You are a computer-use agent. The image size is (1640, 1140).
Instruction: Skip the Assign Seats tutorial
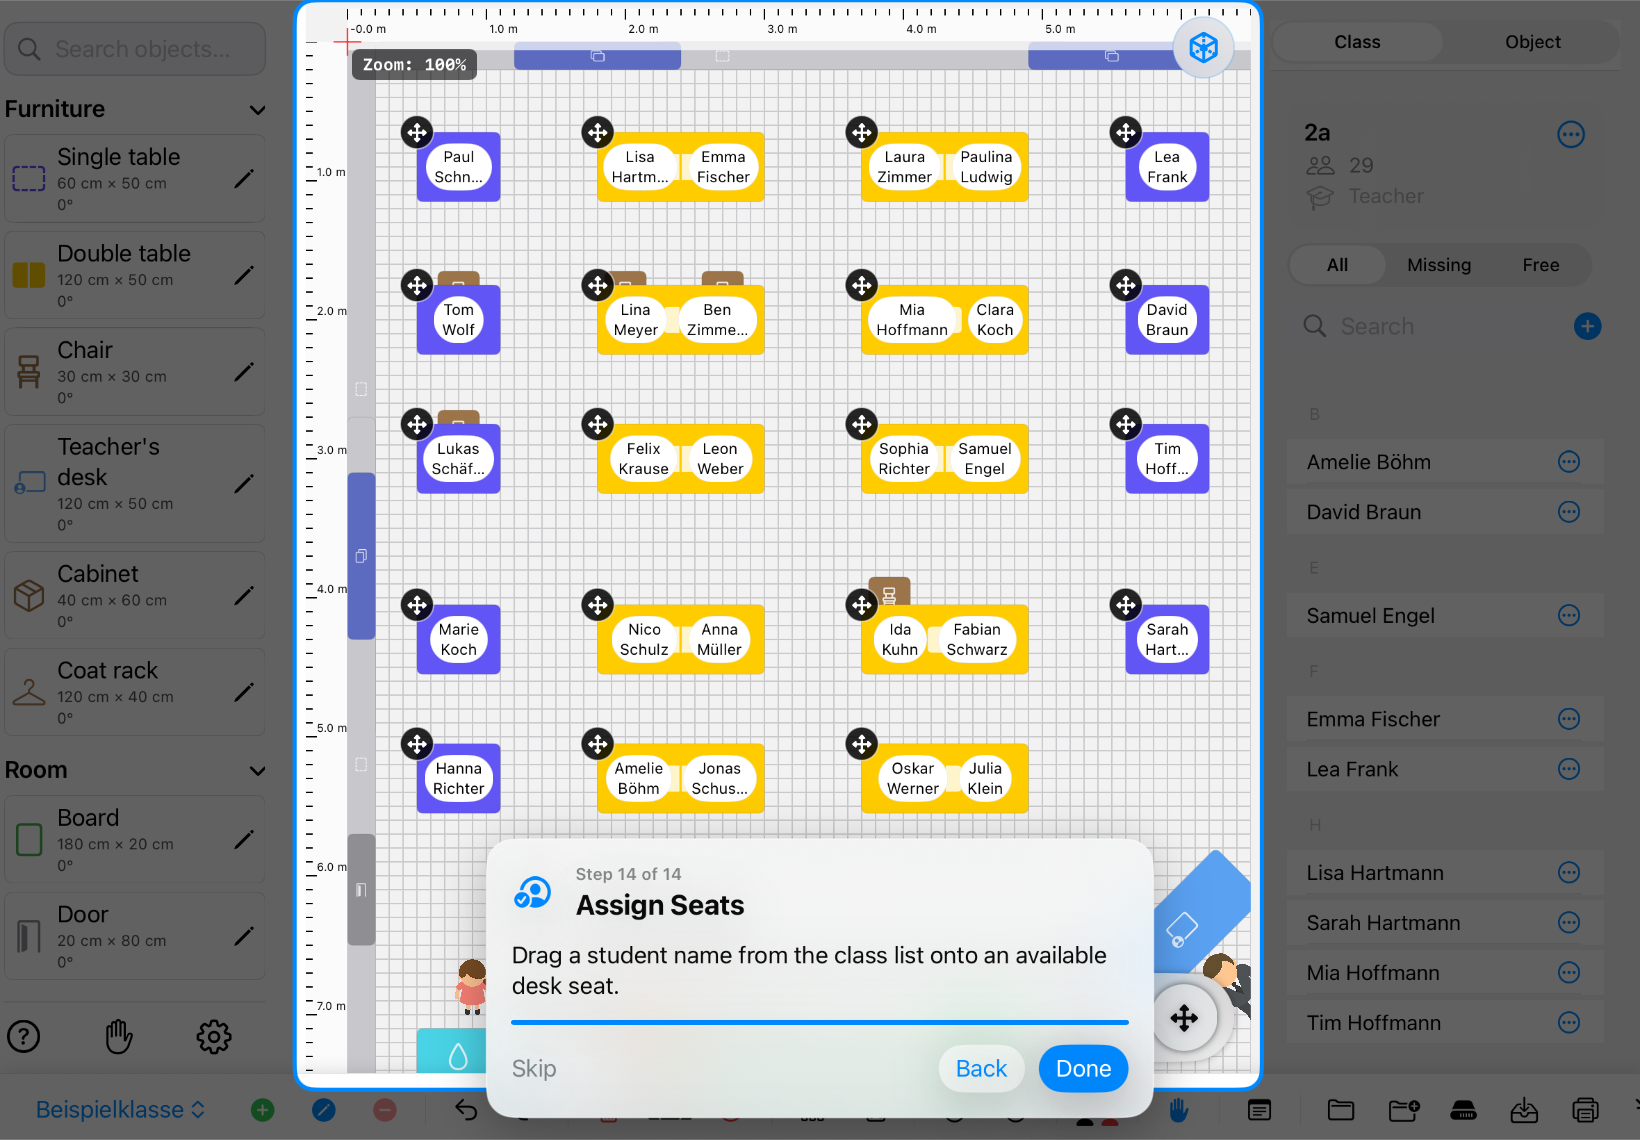(534, 1069)
